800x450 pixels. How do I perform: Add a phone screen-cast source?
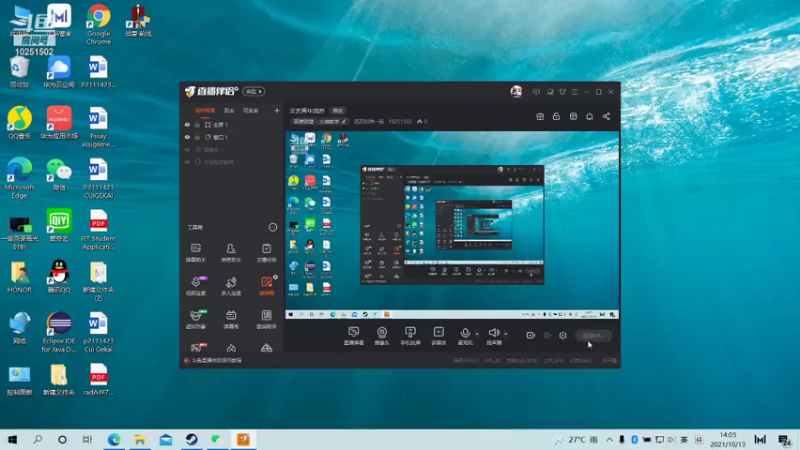[410, 336]
